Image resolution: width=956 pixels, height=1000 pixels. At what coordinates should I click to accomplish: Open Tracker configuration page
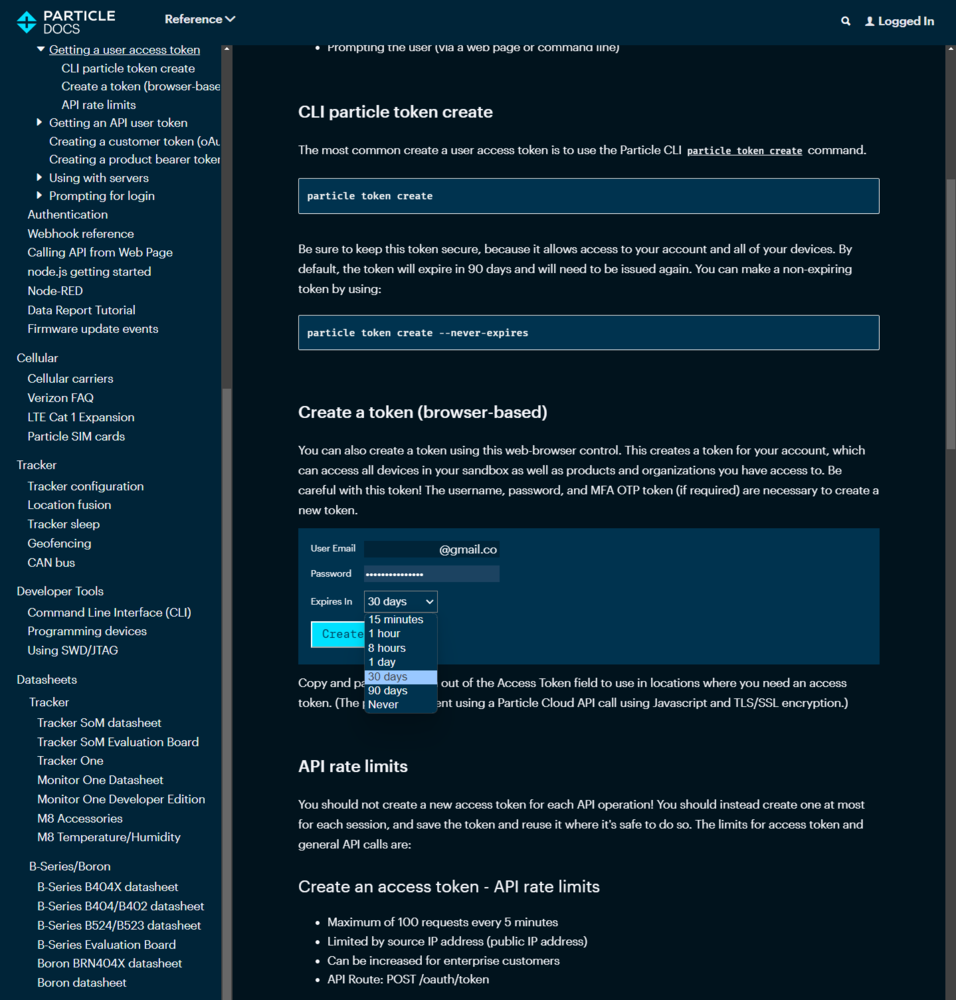click(x=85, y=486)
